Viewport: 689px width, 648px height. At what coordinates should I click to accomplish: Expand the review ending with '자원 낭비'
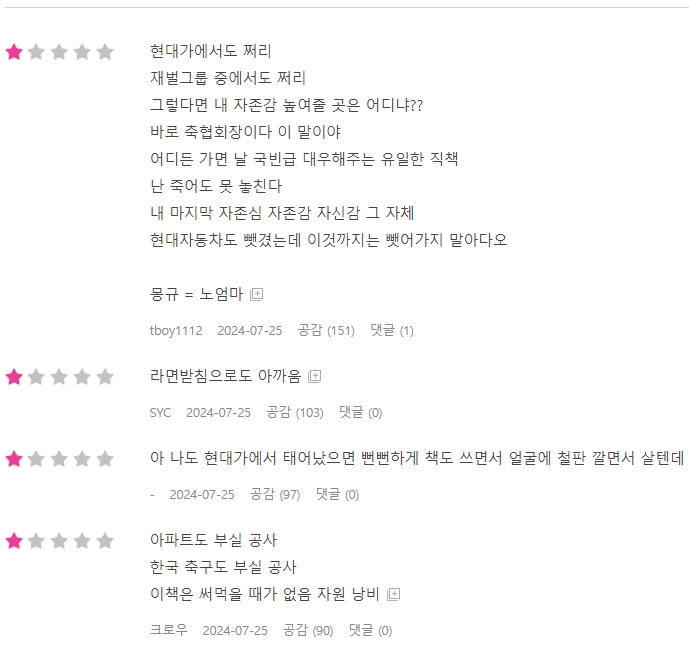coord(394,594)
